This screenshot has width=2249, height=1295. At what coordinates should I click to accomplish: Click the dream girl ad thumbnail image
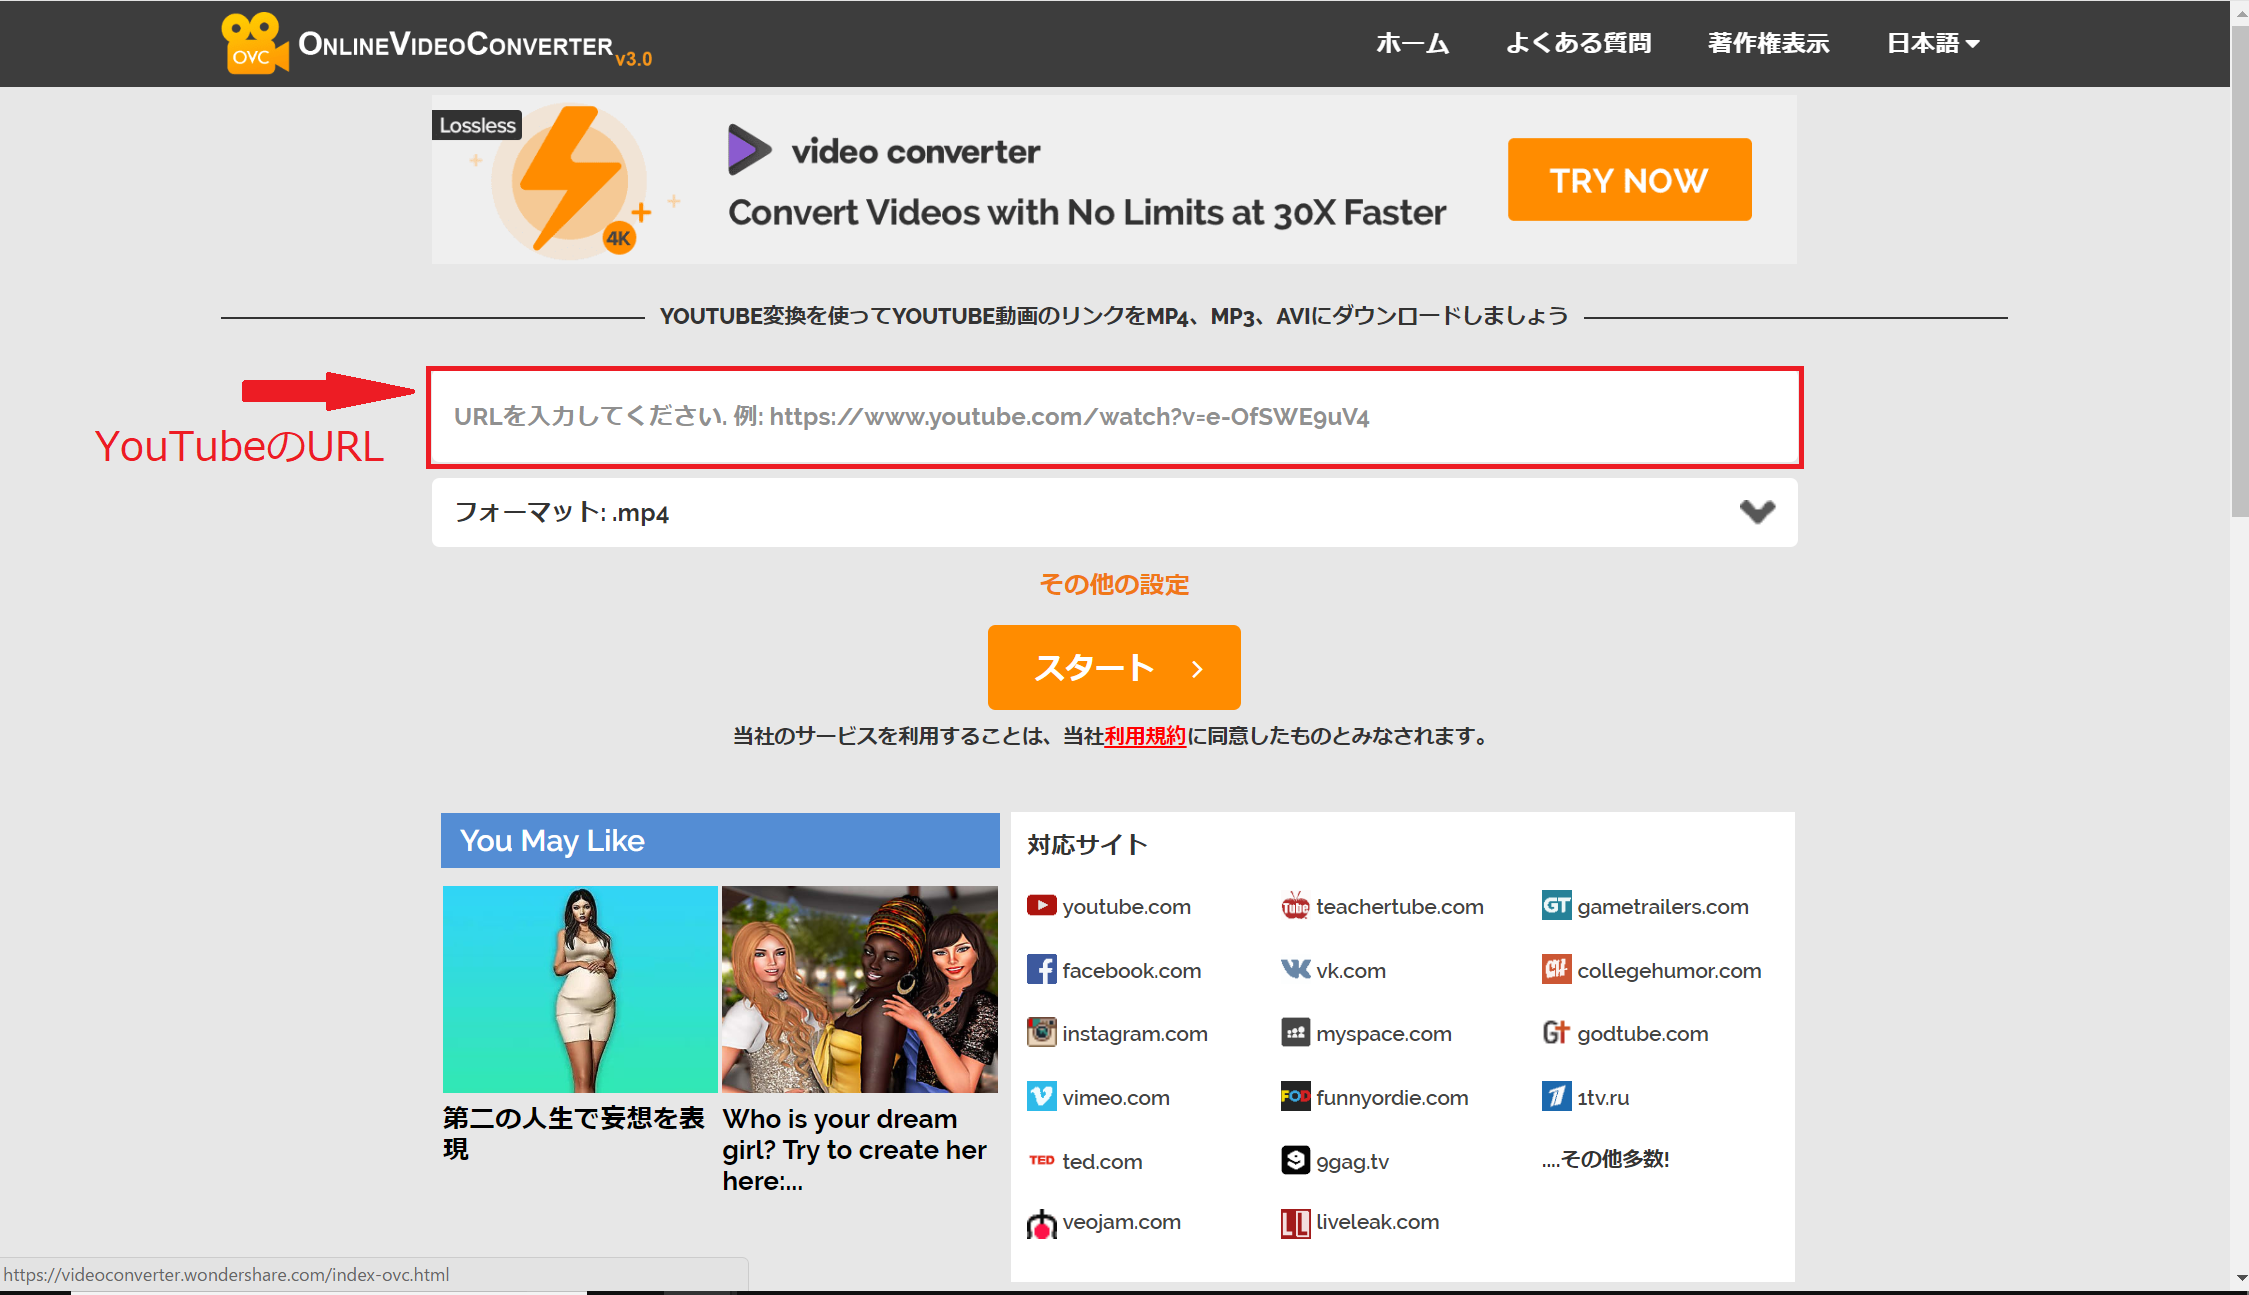point(860,989)
